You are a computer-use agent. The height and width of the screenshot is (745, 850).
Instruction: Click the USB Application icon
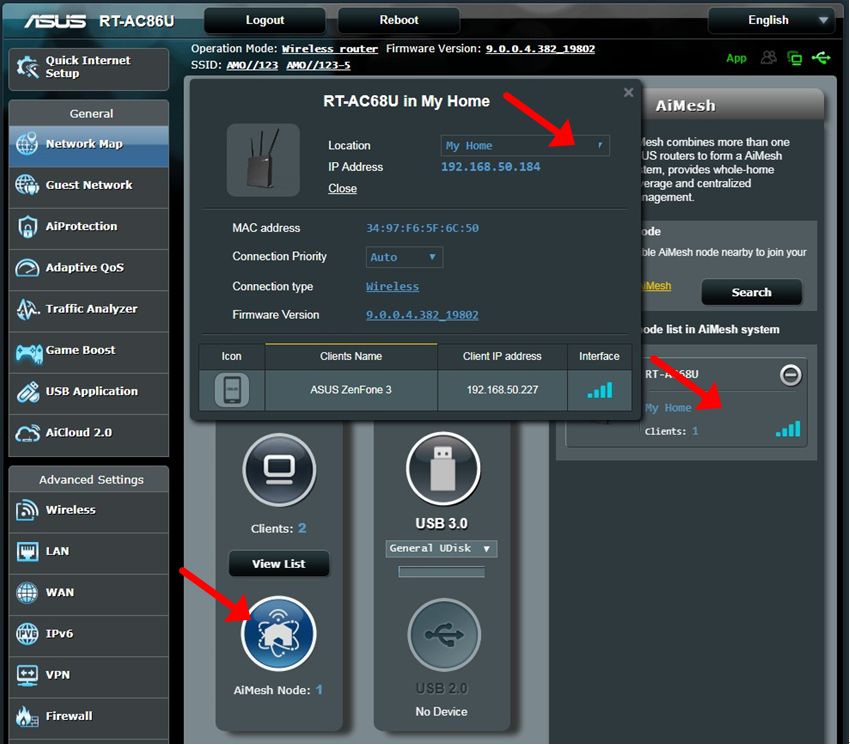point(27,392)
